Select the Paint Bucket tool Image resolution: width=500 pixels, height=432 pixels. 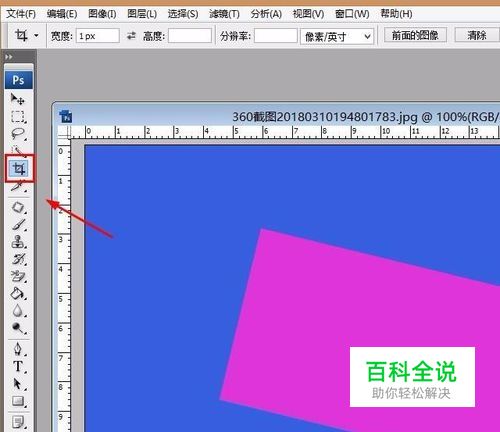click(18, 294)
